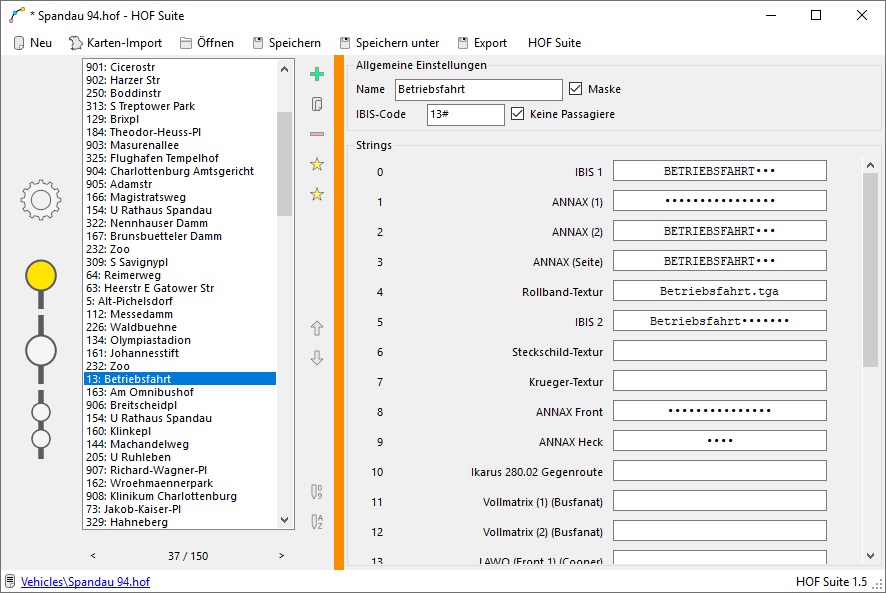Move the selected entry up the list
This screenshot has height=593, width=886.
coord(317,328)
